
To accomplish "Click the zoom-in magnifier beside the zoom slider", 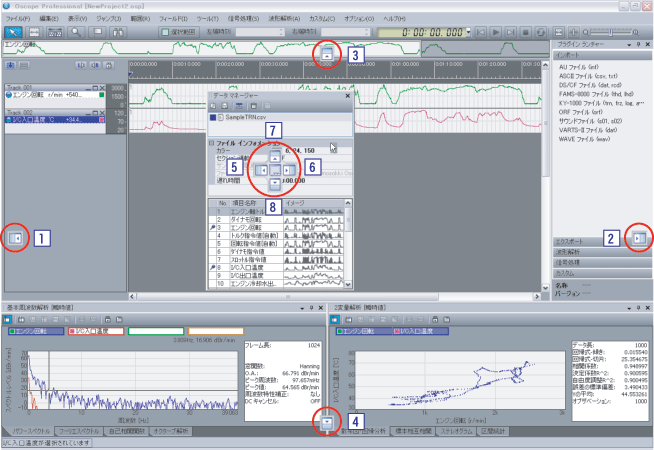I will click(636, 32).
